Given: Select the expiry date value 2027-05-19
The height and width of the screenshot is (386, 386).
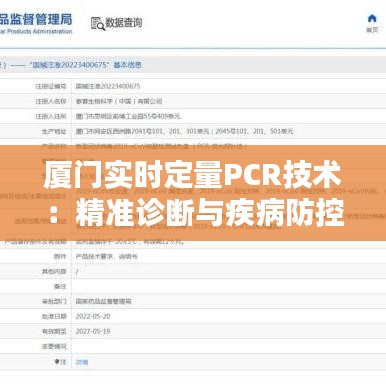Looking at the screenshot, I should 93,331.
